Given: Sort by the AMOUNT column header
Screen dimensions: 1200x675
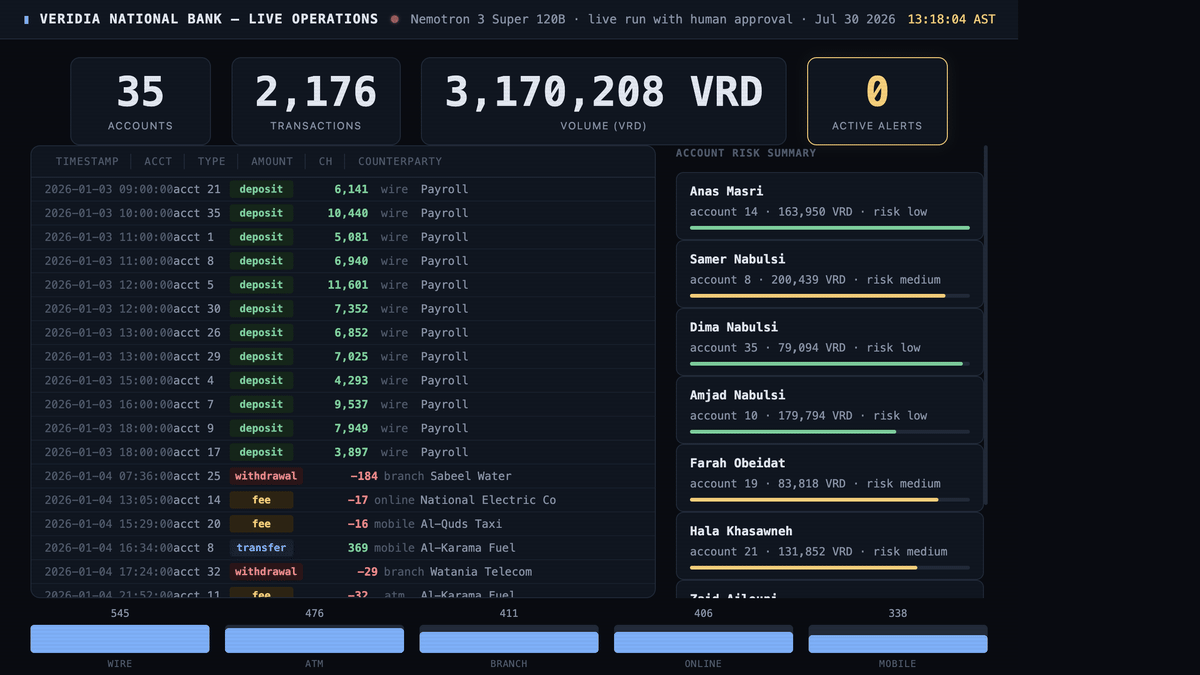Looking at the screenshot, I should coord(272,161).
